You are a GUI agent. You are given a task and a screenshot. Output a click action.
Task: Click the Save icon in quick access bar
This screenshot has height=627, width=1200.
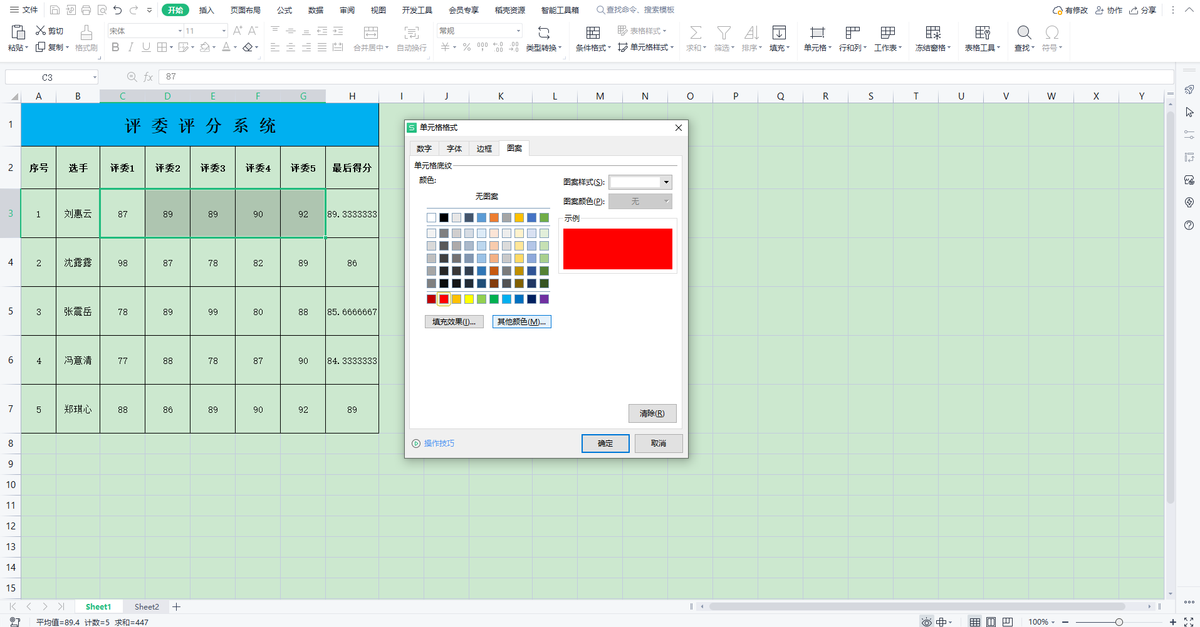coord(54,10)
